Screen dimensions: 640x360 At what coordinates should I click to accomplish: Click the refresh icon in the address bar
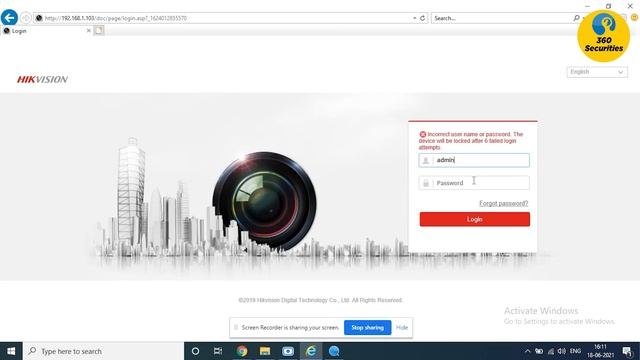[422, 18]
